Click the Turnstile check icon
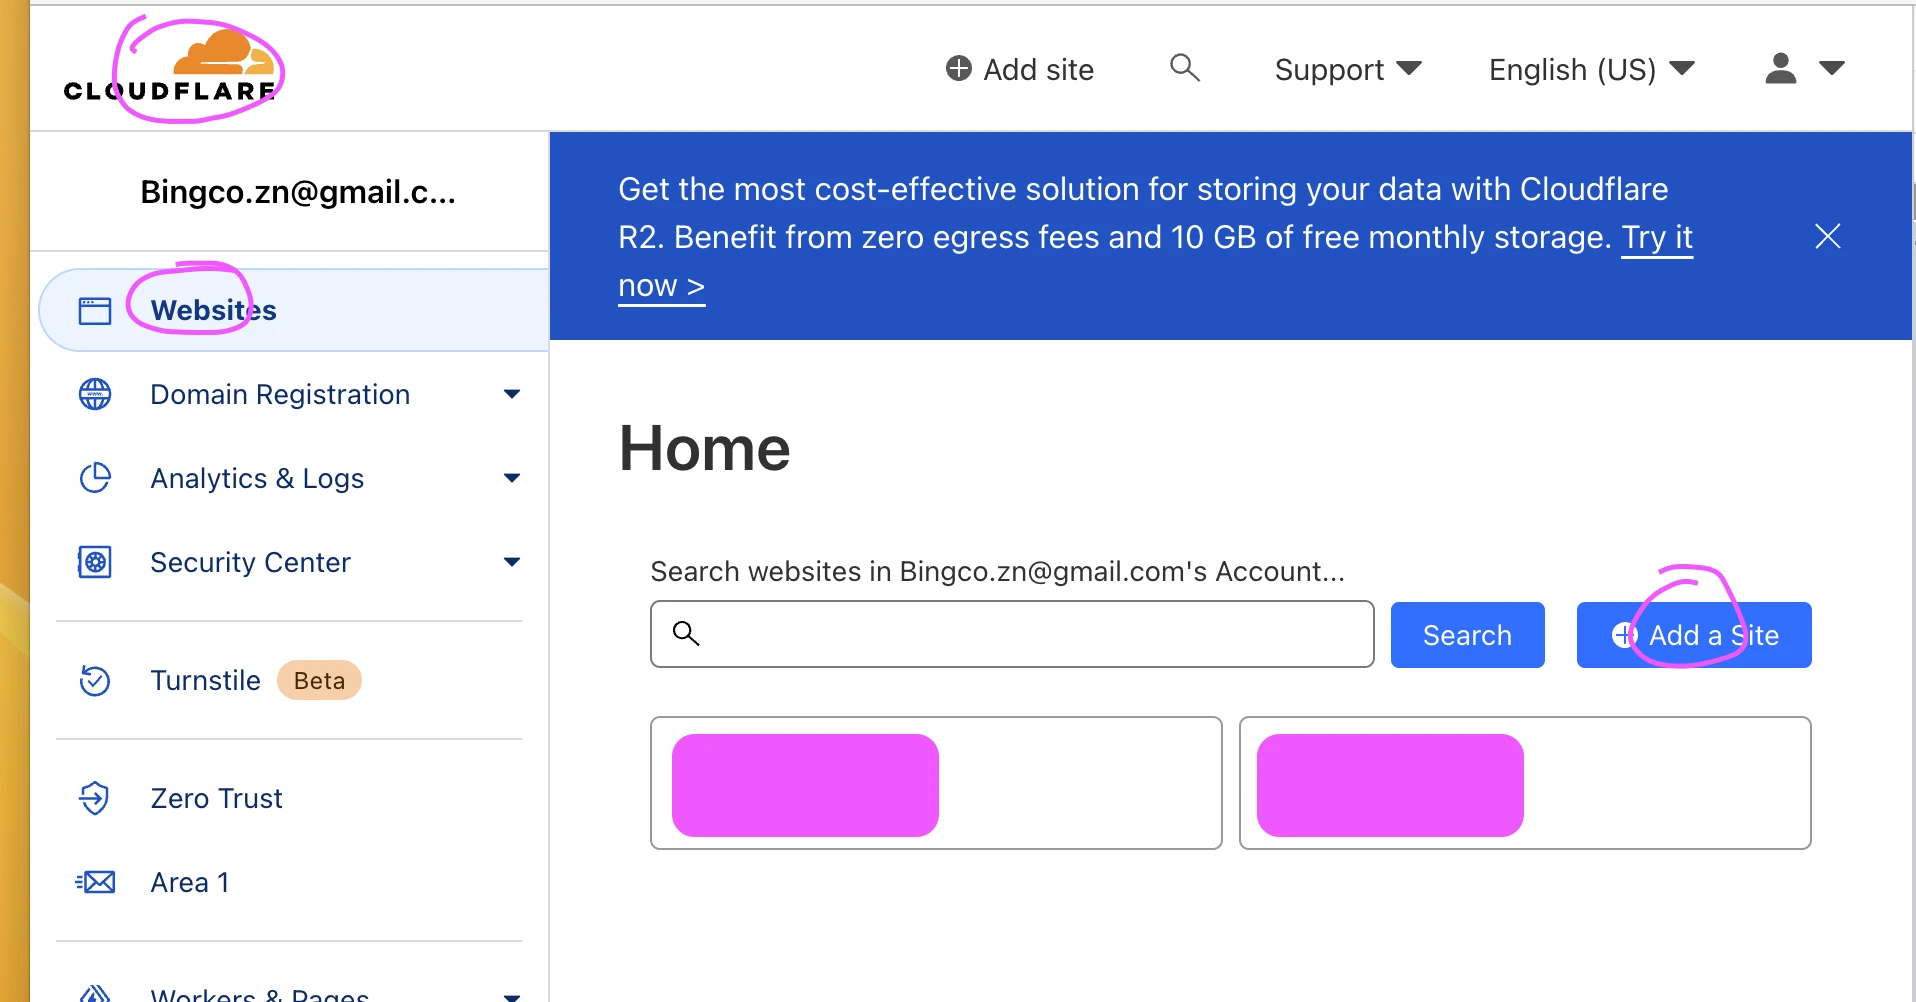Image resolution: width=1916 pixels, height=1002 pixels. (95, 680)
